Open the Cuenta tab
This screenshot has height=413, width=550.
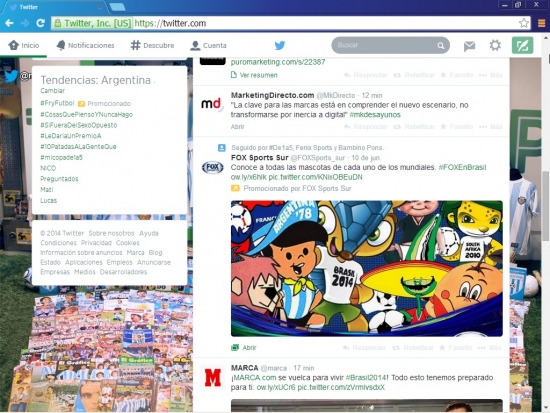pos(208,45)
